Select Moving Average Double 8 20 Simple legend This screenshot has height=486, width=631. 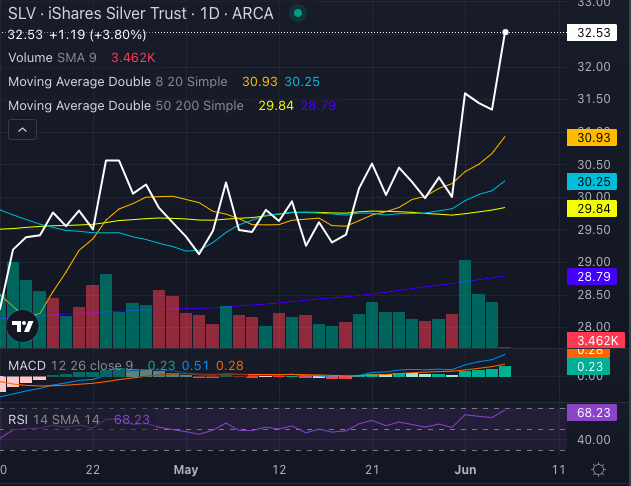coord(118,82)
